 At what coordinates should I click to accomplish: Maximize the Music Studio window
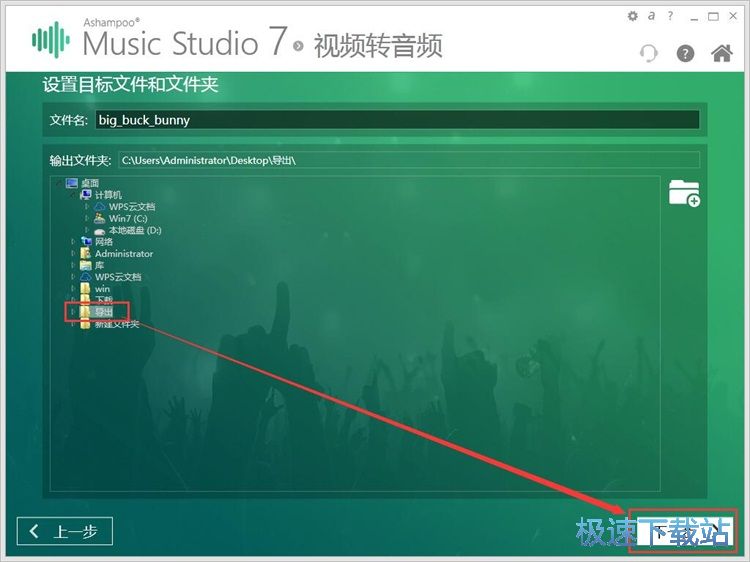pyautogui.click(x=713, y=16)
